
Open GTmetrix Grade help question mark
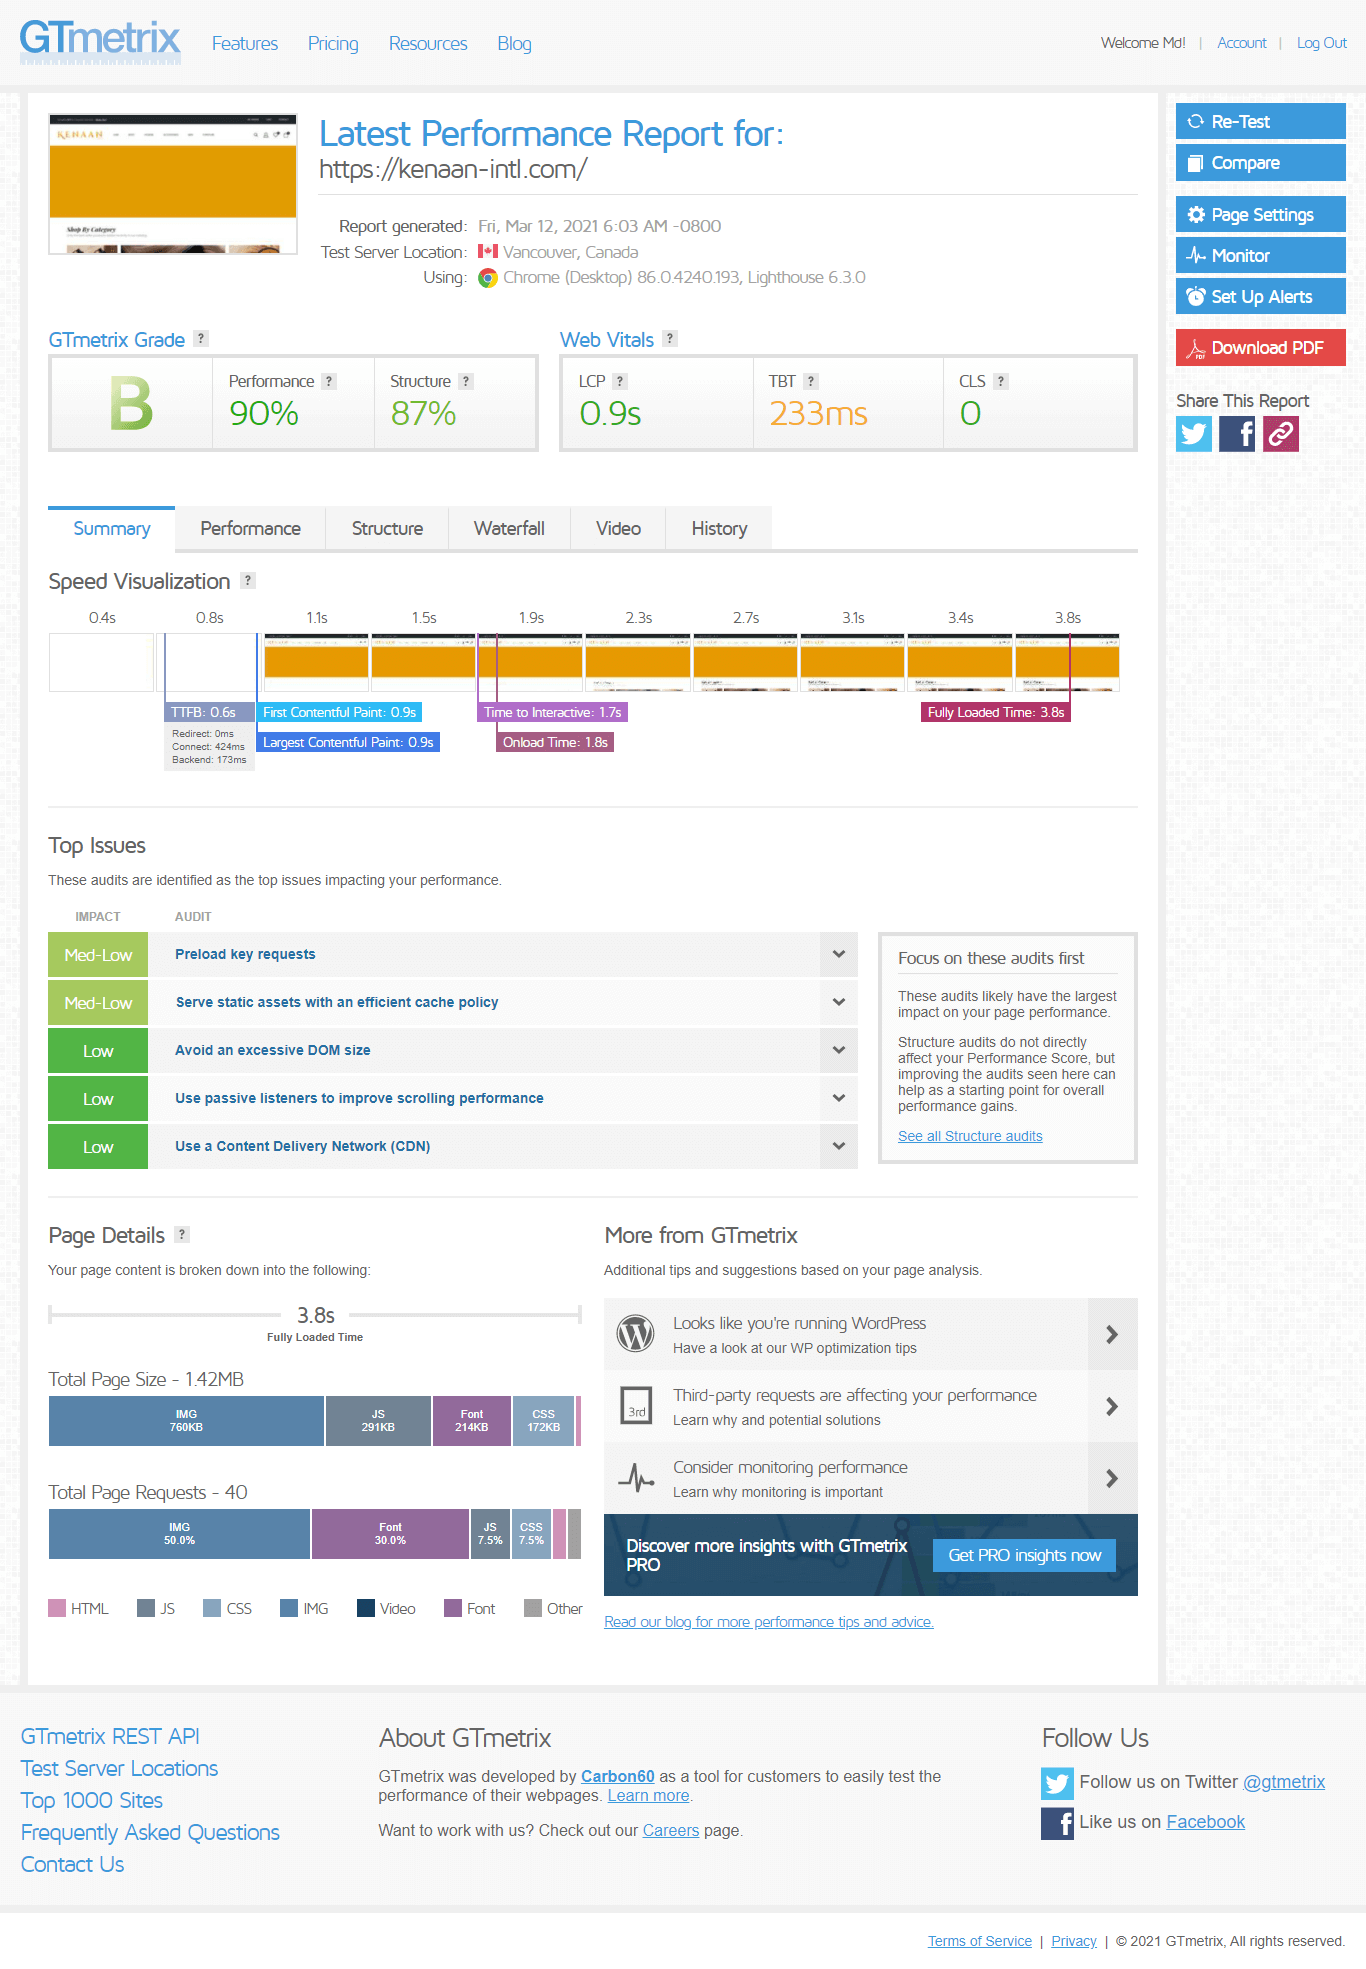(x=201, y=339)
